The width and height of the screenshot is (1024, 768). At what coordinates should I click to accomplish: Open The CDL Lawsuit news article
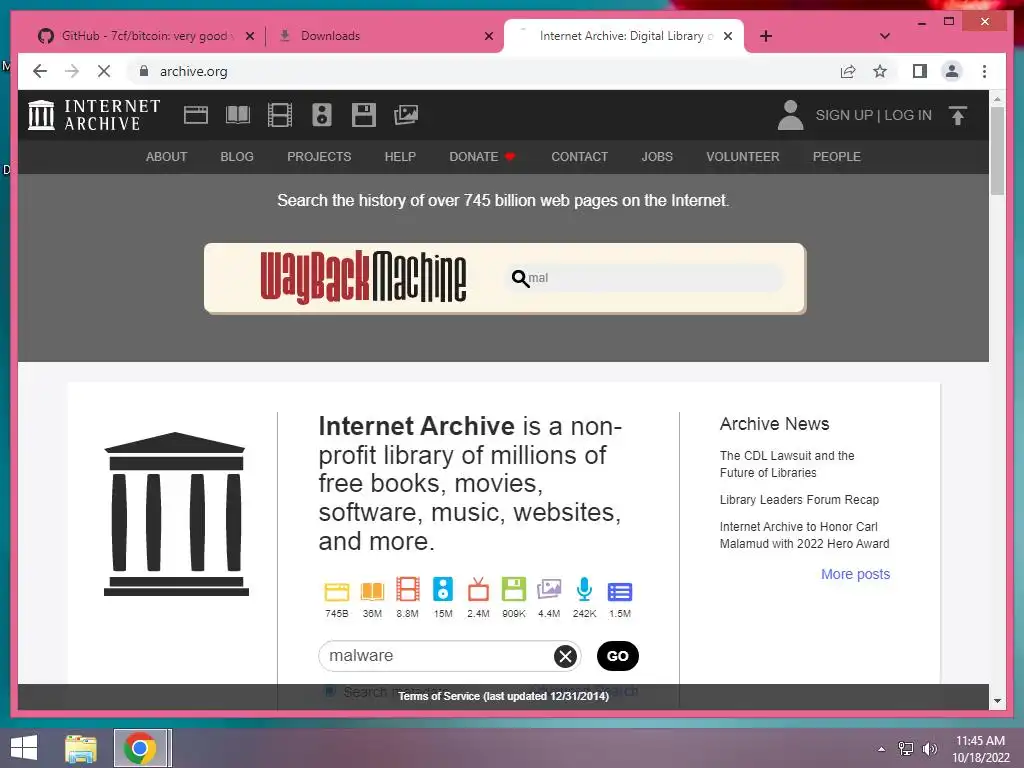point(787,464)
